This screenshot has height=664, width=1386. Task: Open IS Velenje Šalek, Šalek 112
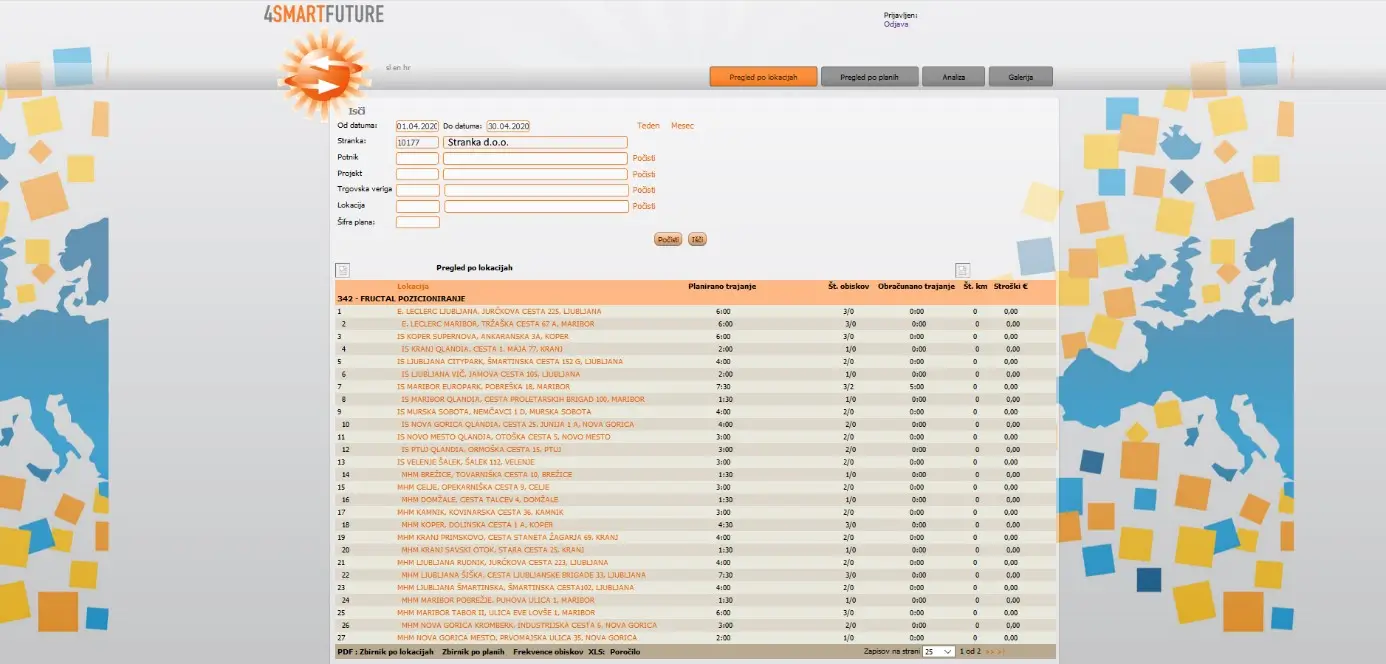(466, 462)
